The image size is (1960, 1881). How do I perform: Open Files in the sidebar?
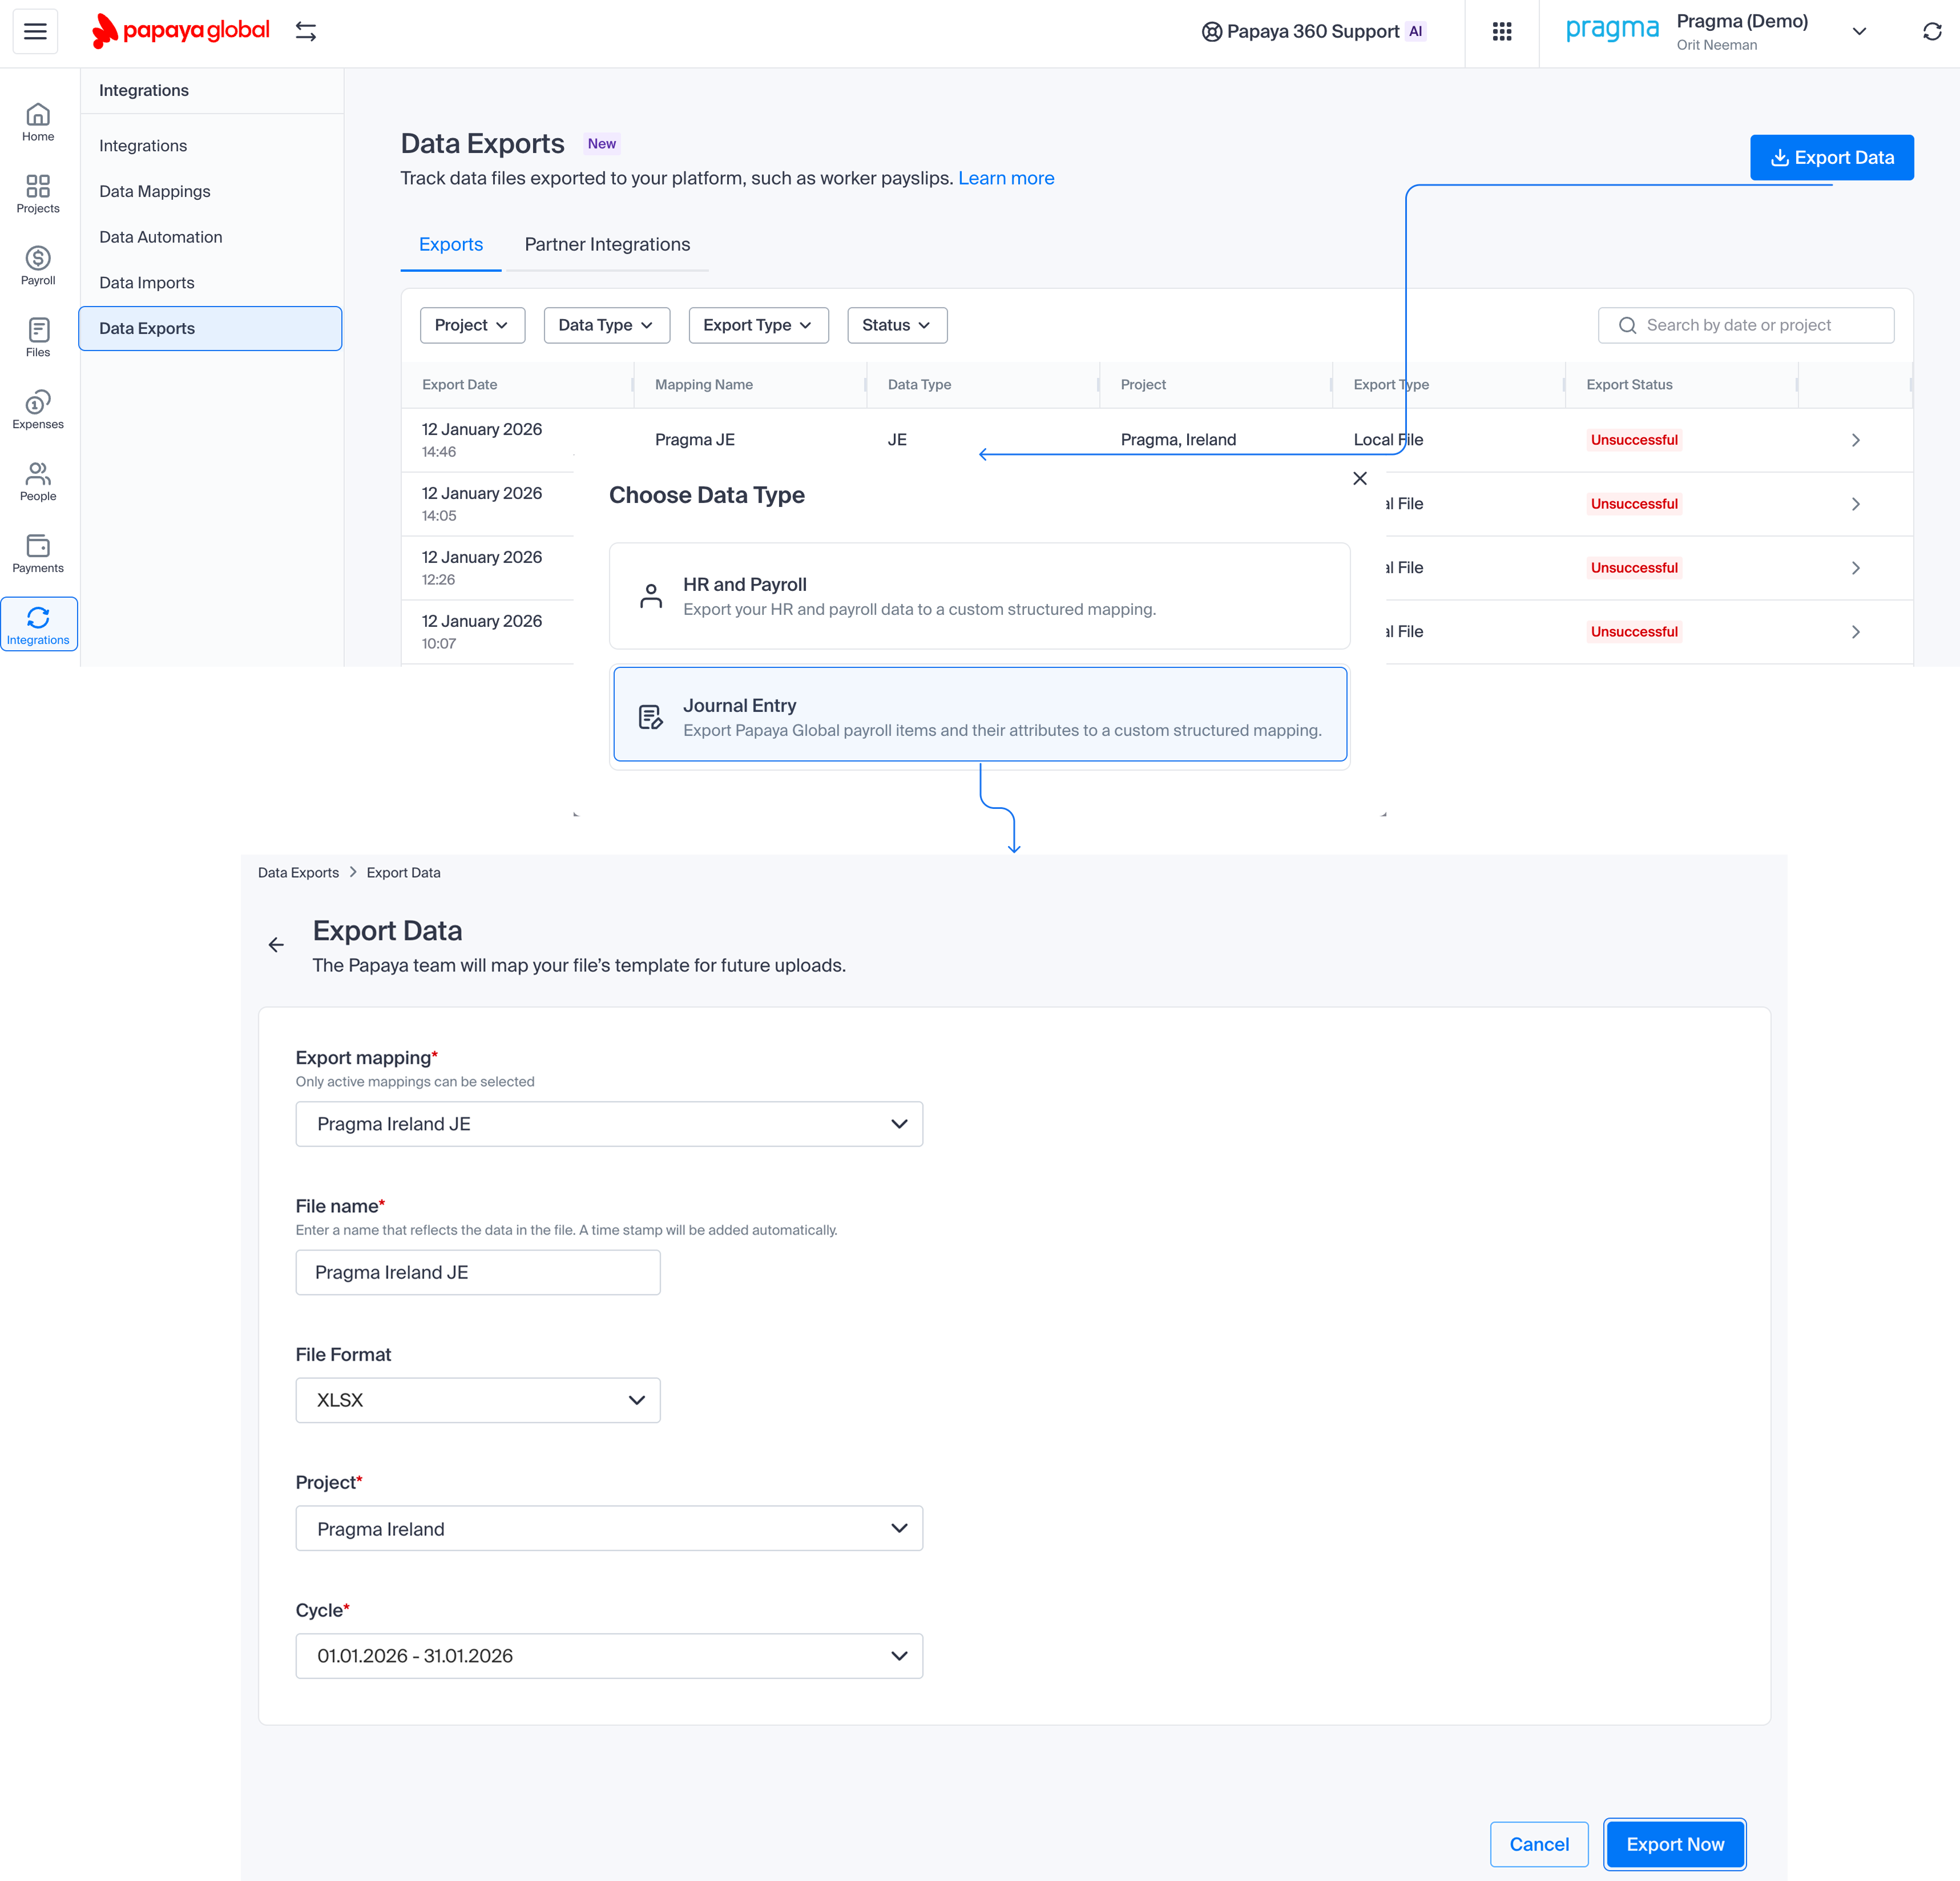(x=38, y=338)
